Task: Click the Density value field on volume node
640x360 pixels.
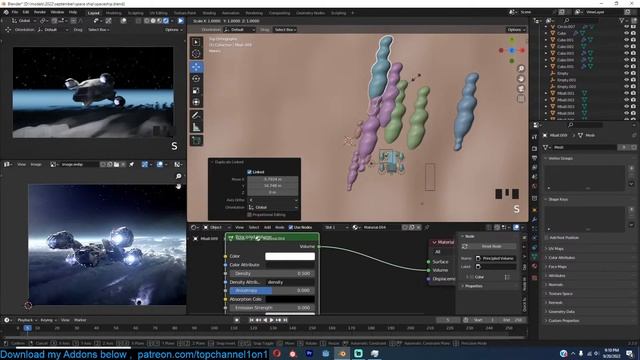Action: click(x=272, y=273)
